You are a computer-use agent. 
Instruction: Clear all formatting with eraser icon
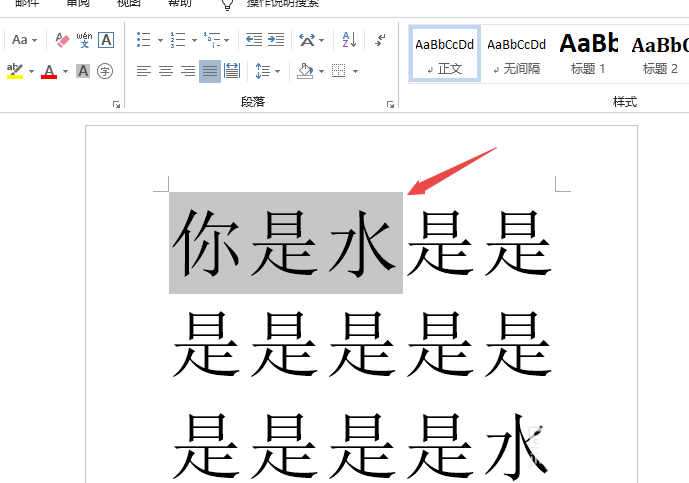tap(62, 40)
